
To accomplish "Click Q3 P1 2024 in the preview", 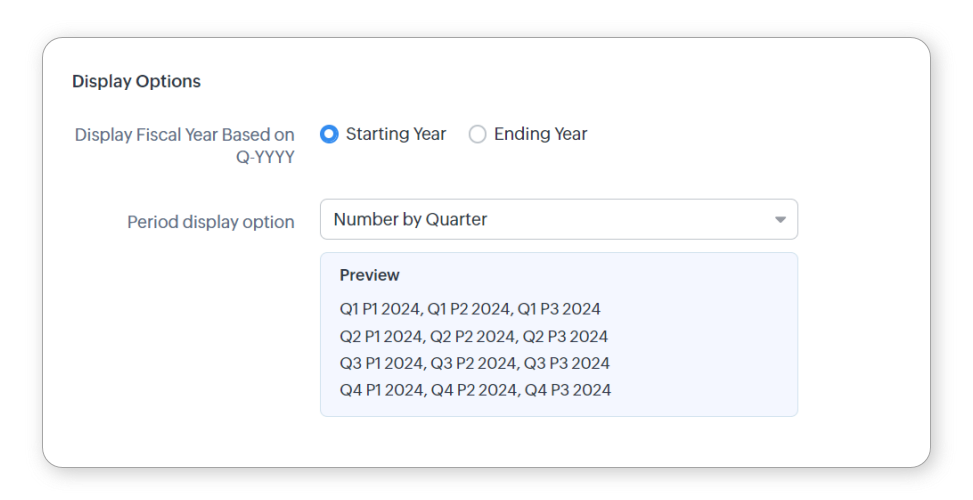I will (x=381, y=363).
